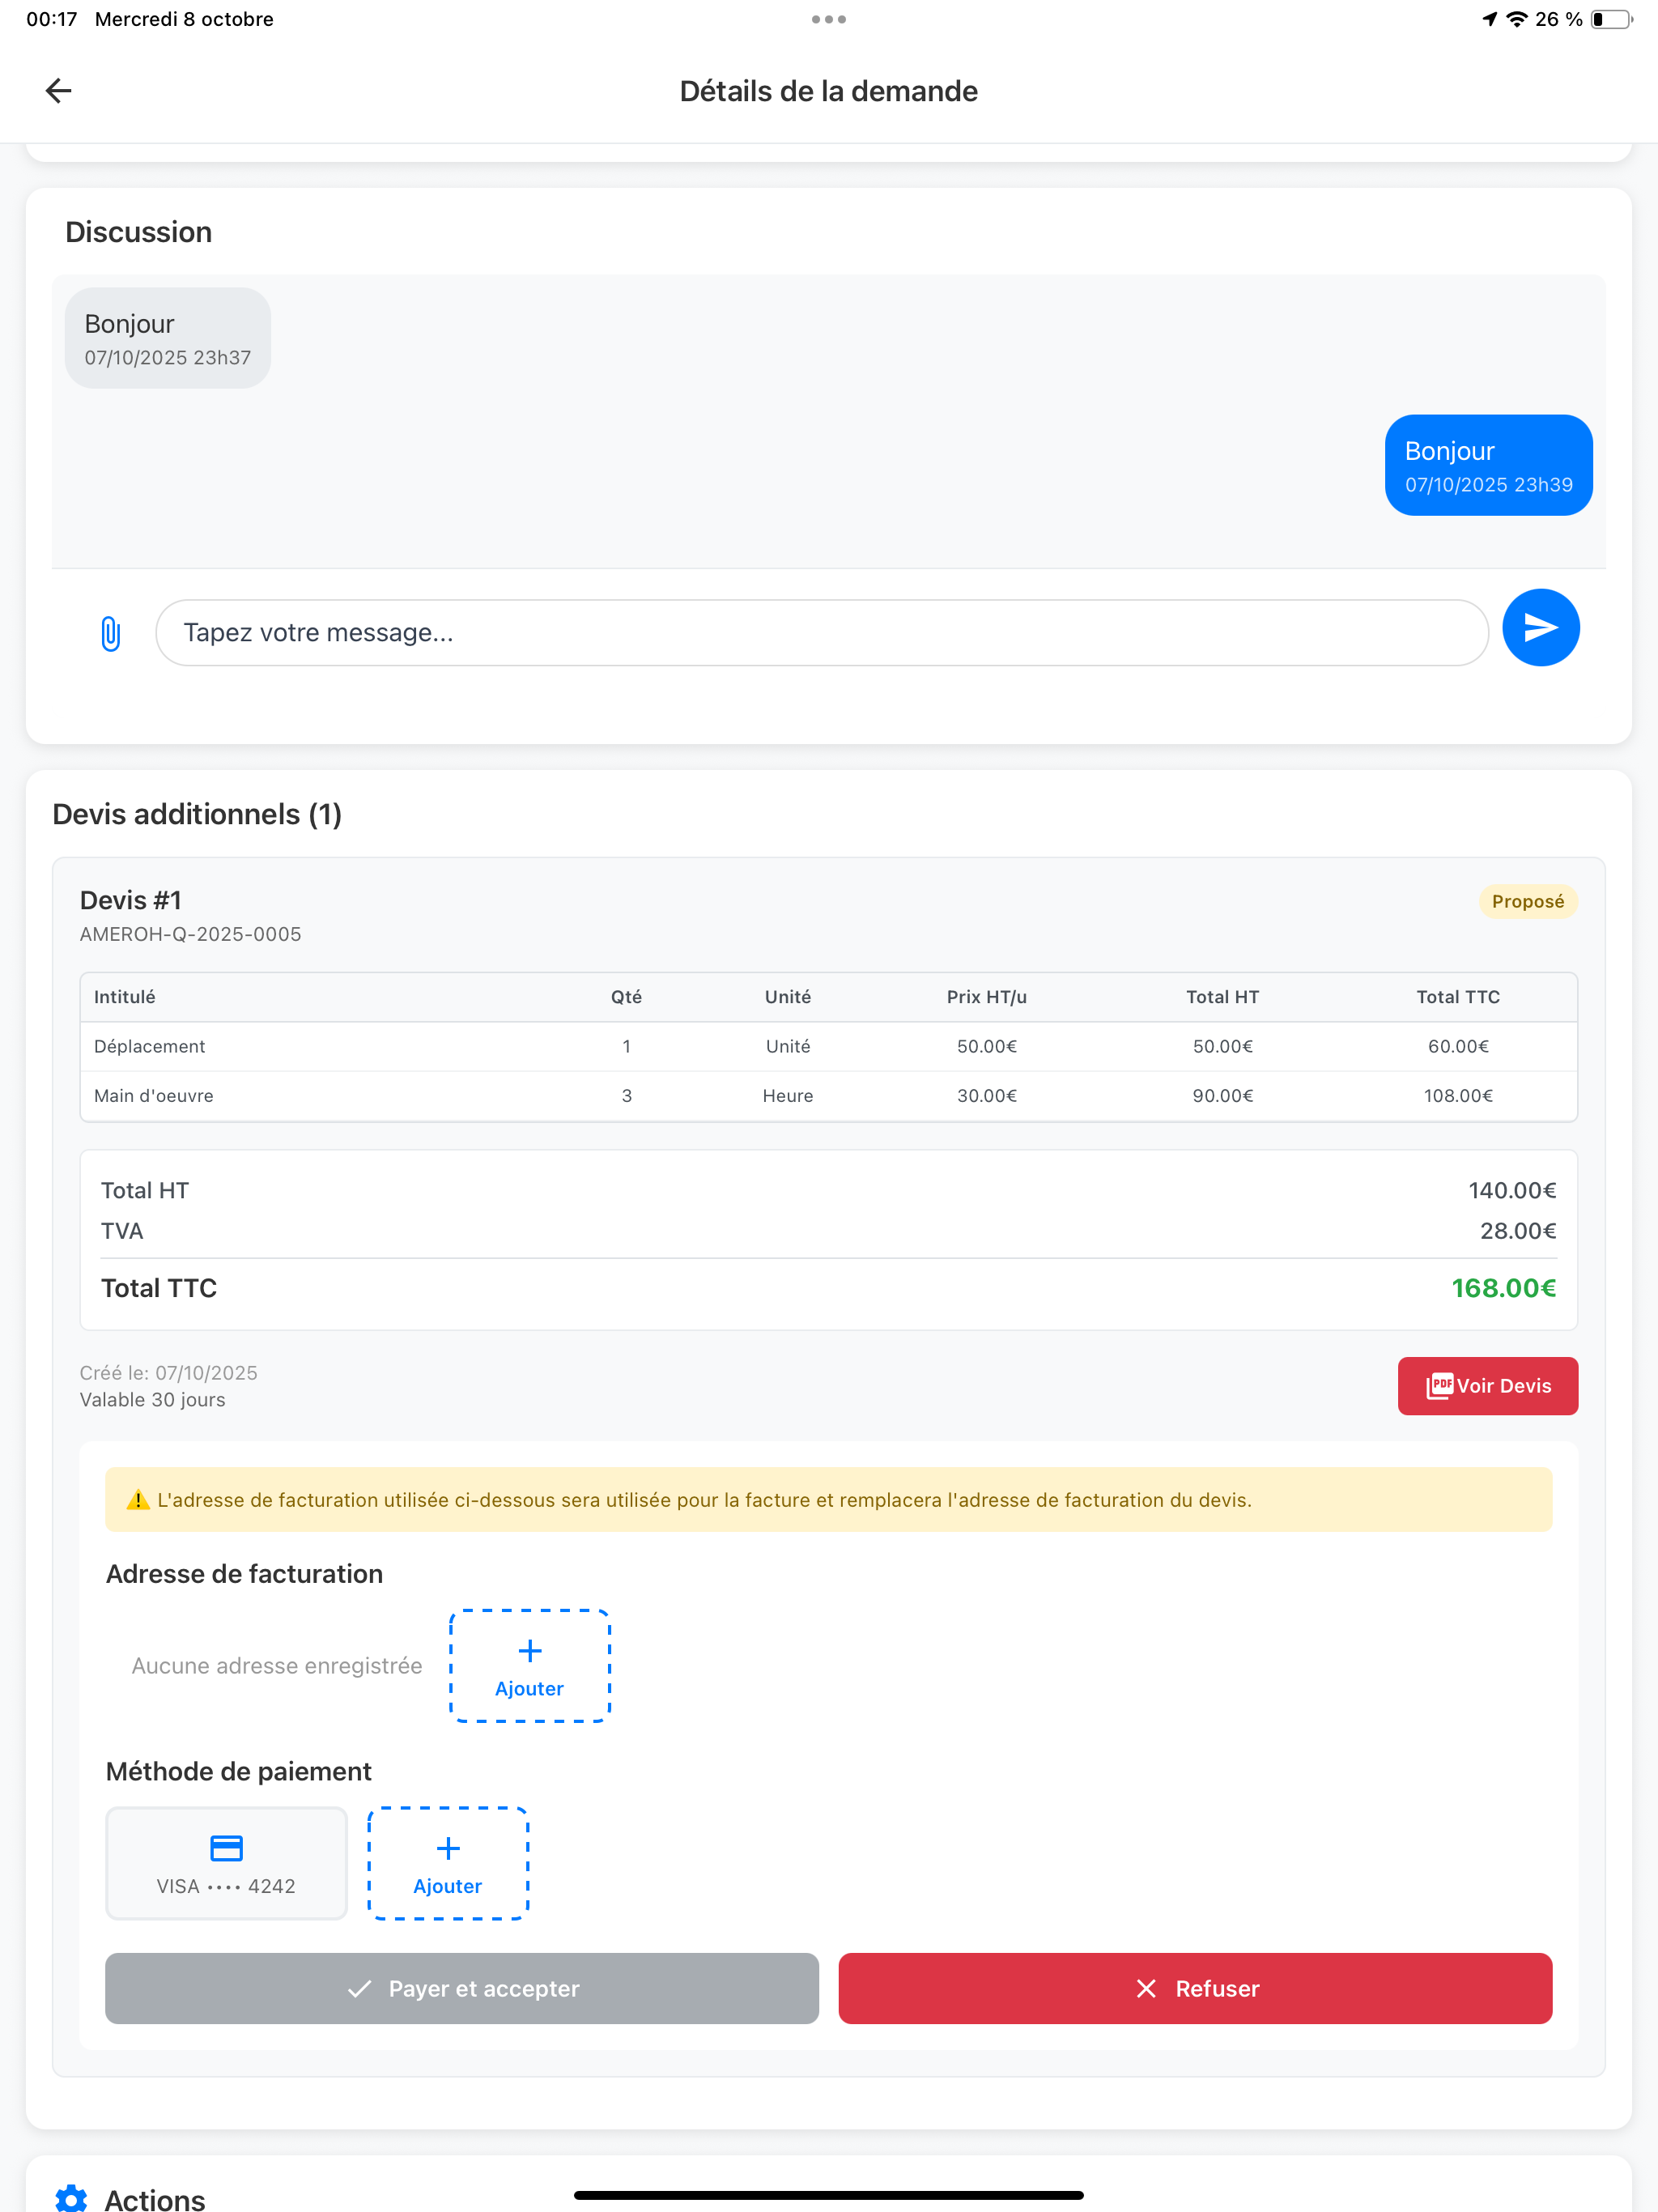Add a payment method with Ajouter

click(448, 1864)
